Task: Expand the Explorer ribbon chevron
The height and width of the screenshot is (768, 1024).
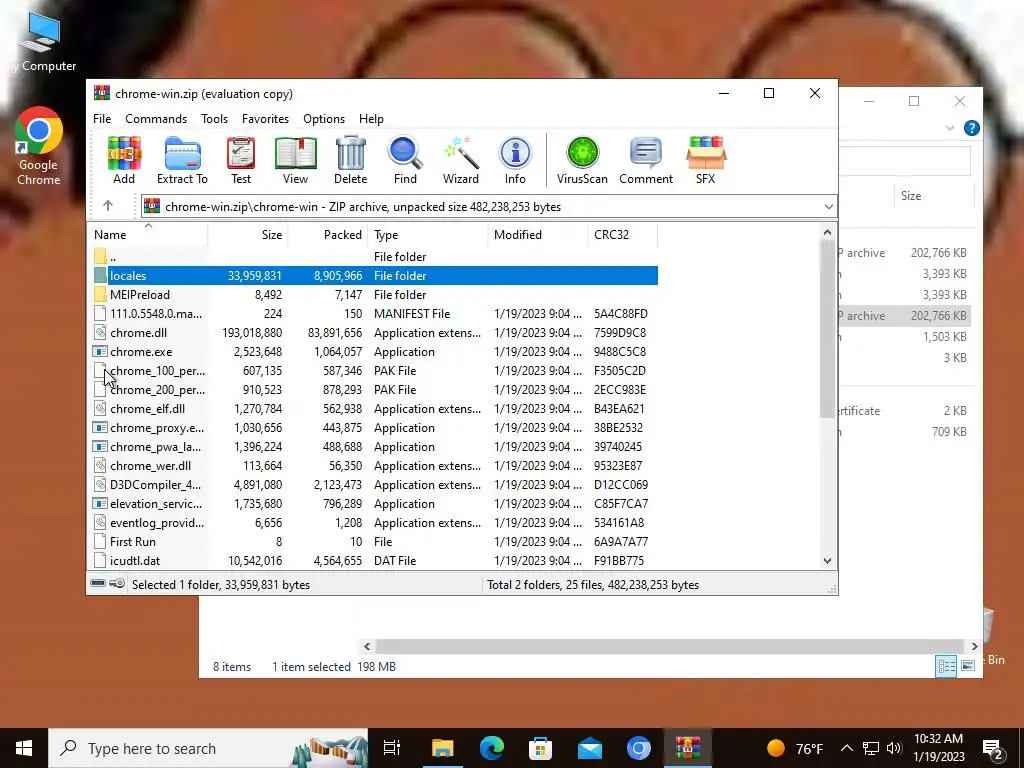Action: 950,128
